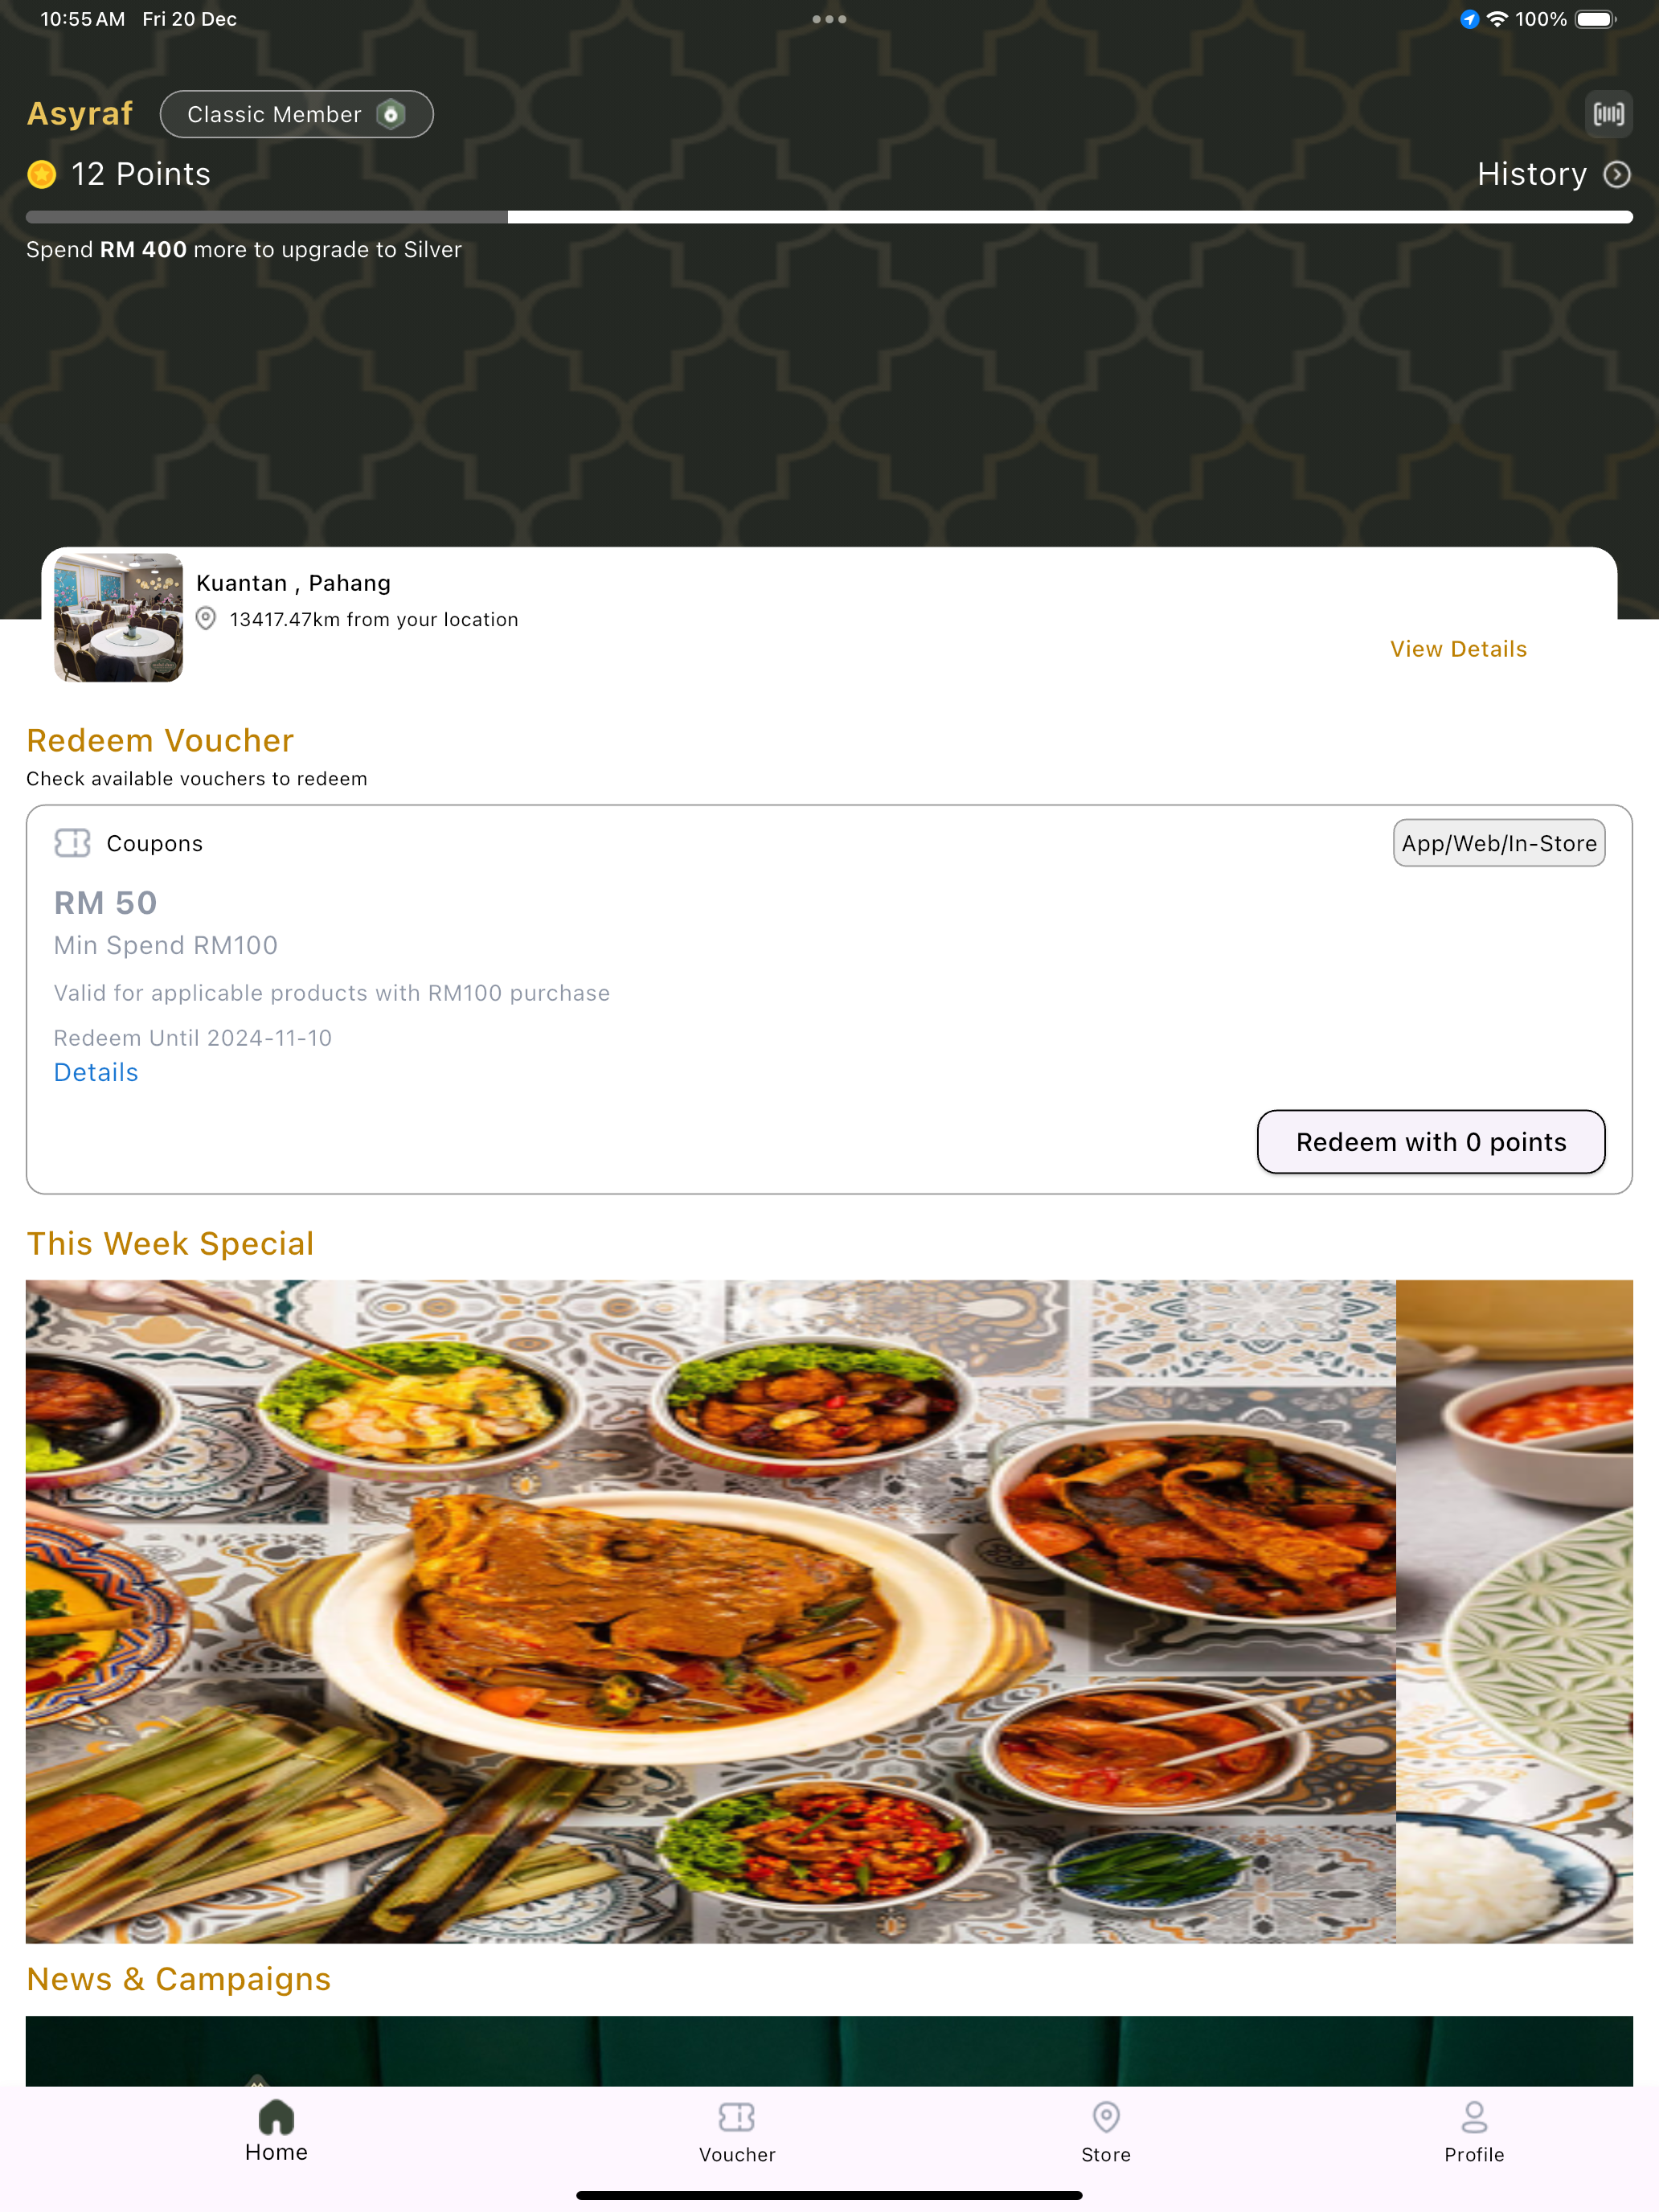The height and width of the screenshot is (2212, 1659).
Task: Switch to the Voucher tab
Action: 737,2132
